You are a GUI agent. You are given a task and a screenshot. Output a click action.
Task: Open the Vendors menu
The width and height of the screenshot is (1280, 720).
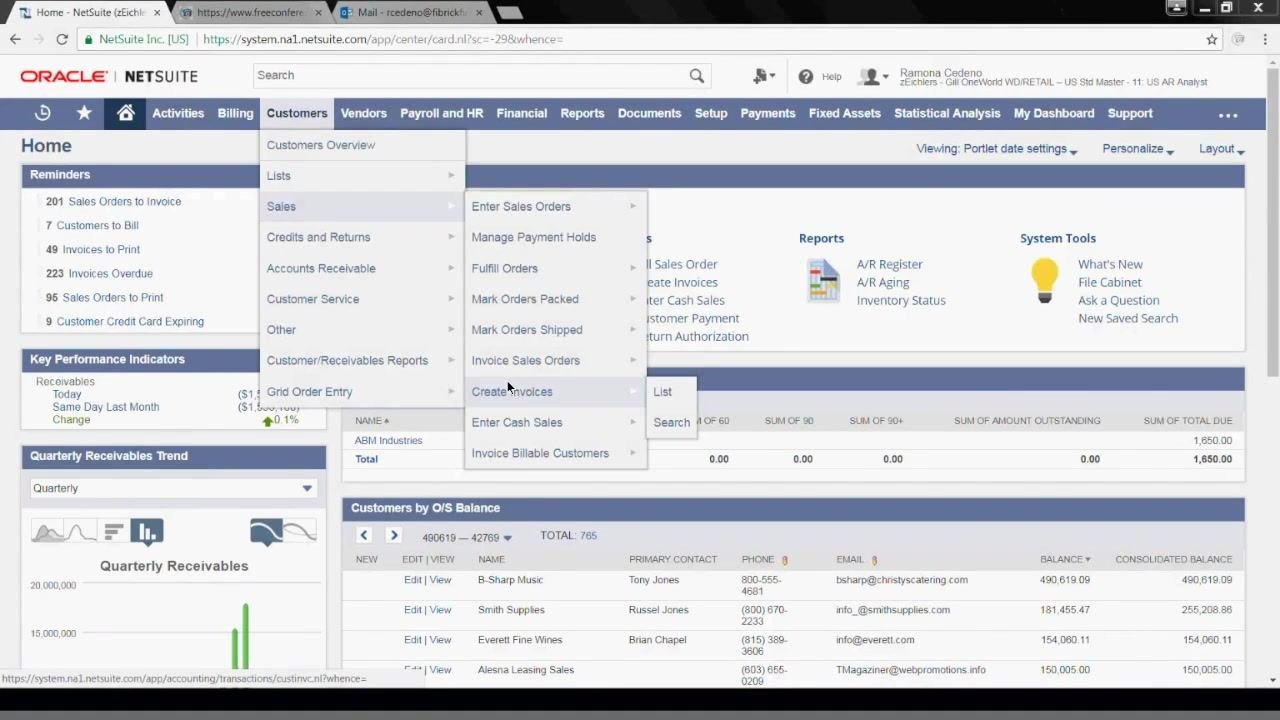click(x=363, y=113)
